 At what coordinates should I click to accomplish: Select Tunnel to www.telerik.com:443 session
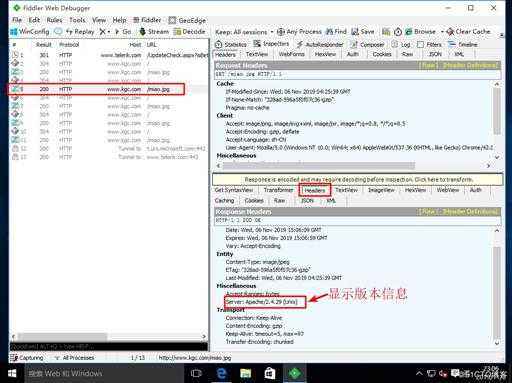tap(109, 157)
